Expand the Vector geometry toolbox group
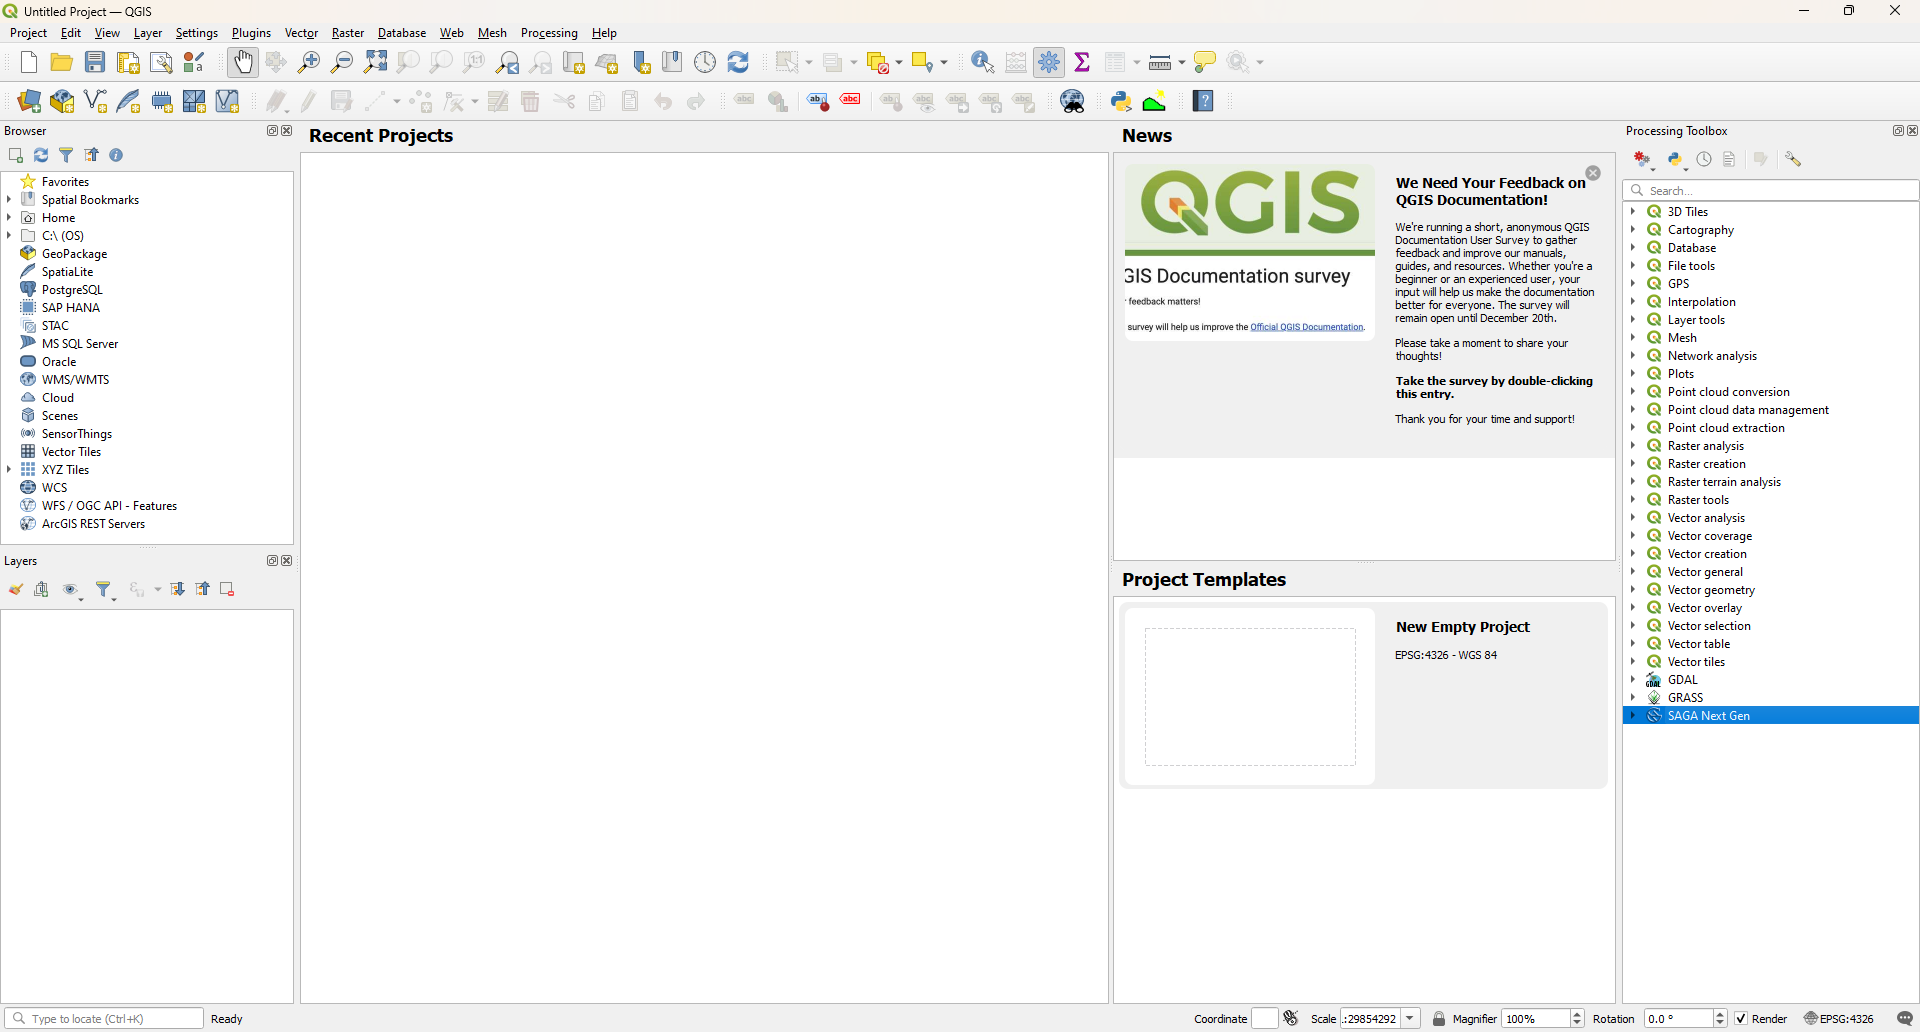This screenshot has width=1920, height=1032. coord(1633,590)
